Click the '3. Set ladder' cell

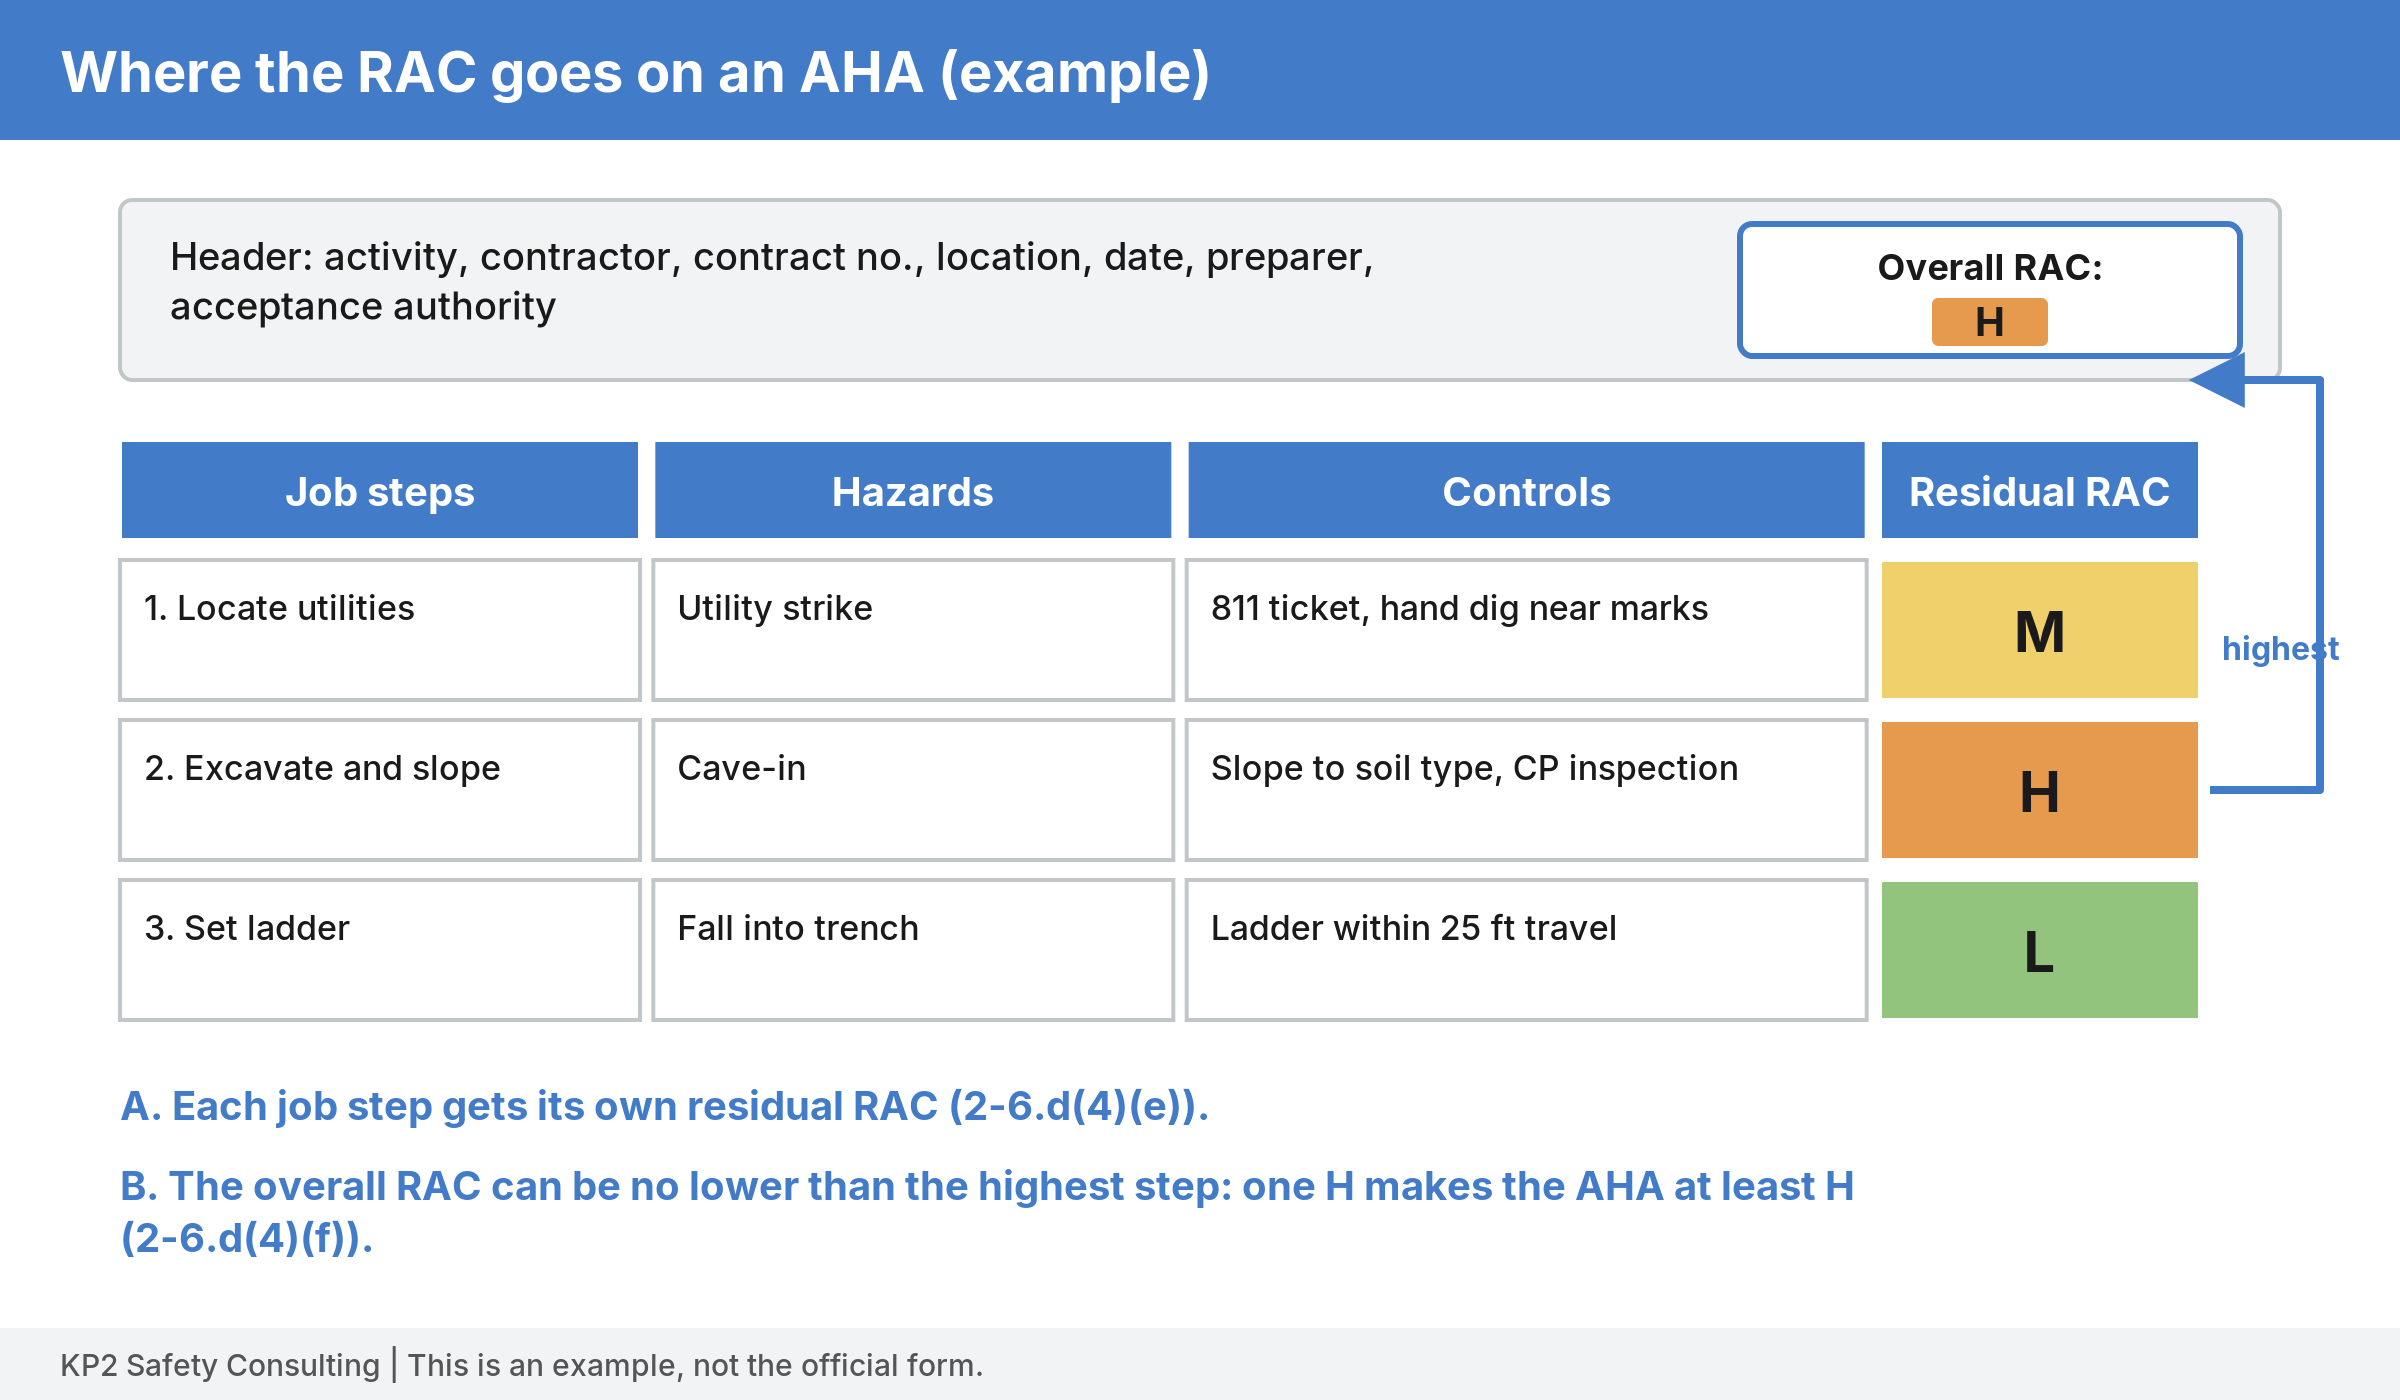(380, 950)
